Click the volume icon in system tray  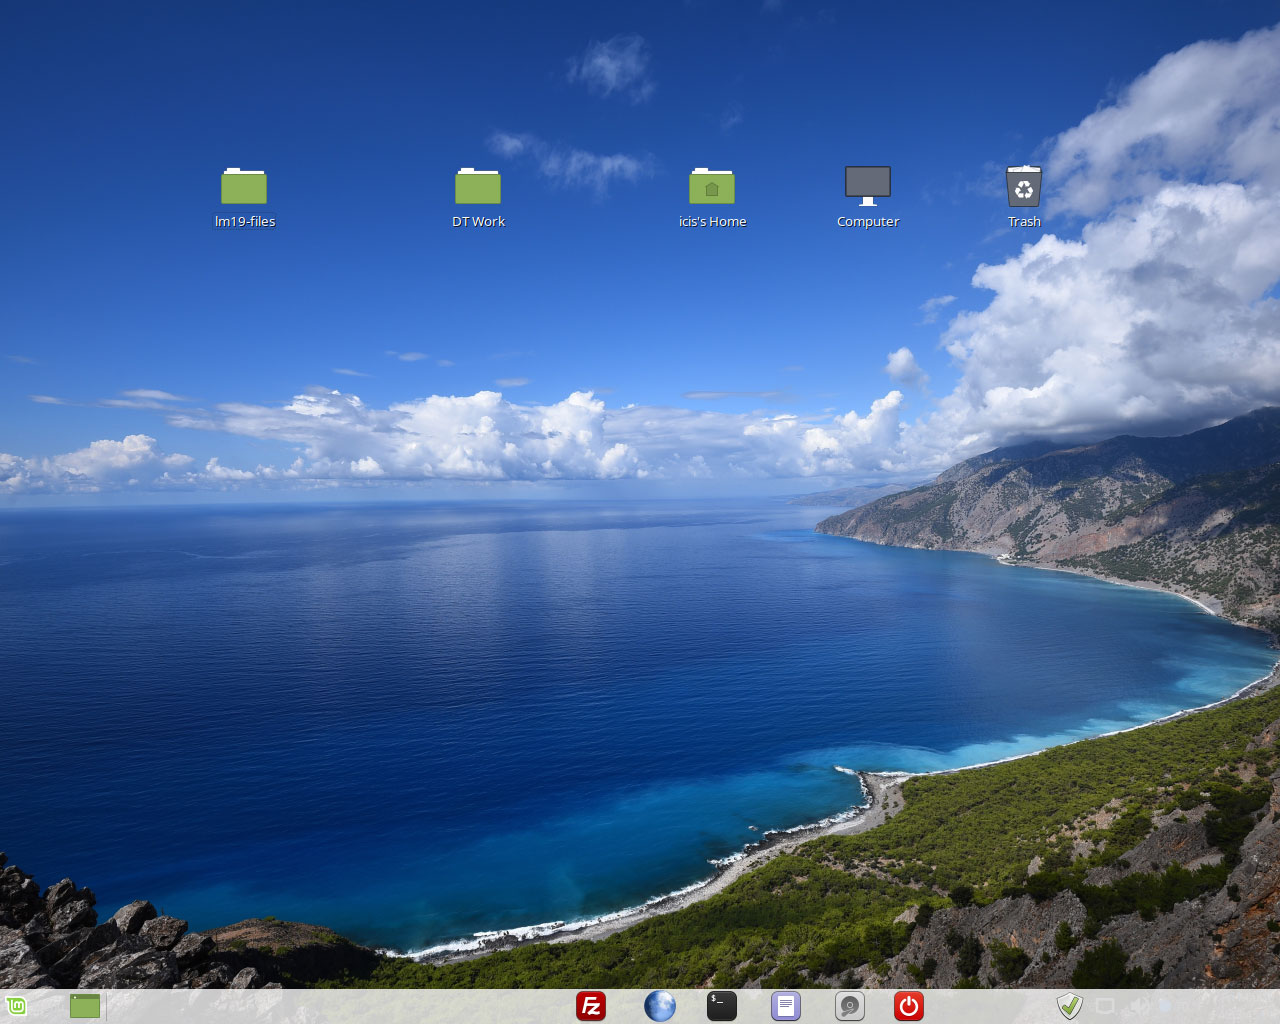(1138, 1006)
